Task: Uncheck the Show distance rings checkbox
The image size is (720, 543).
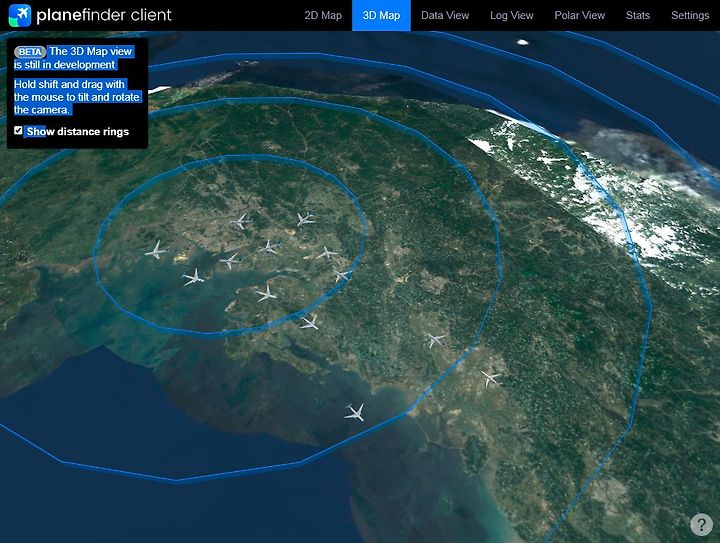Action: 18,131
